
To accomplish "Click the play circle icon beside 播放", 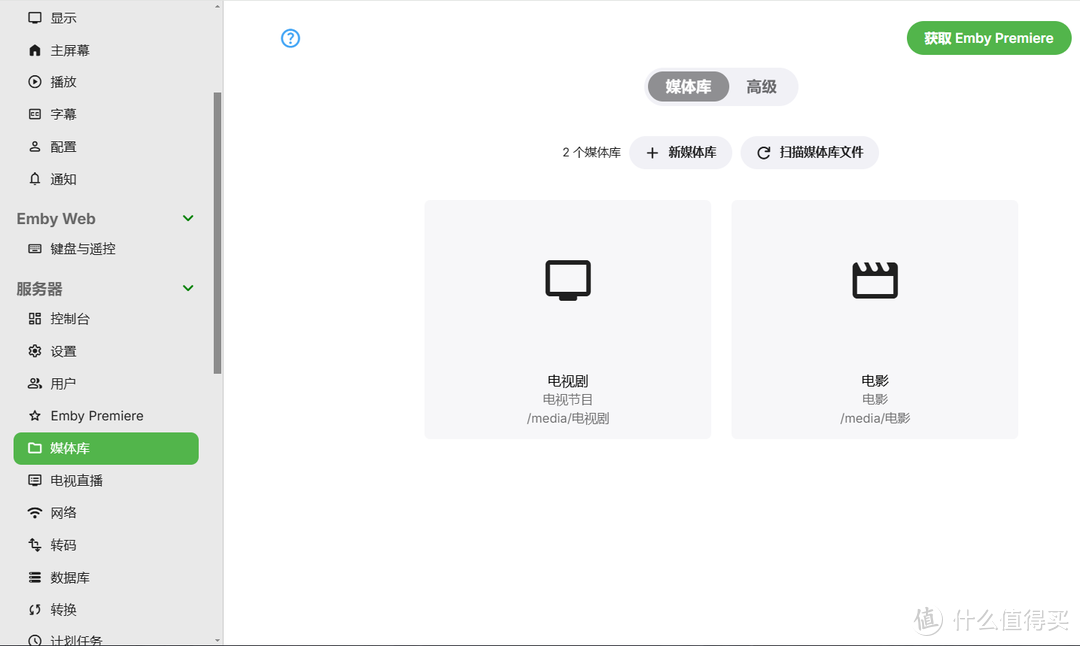I will pyautogui.click(x=34, y=82).
